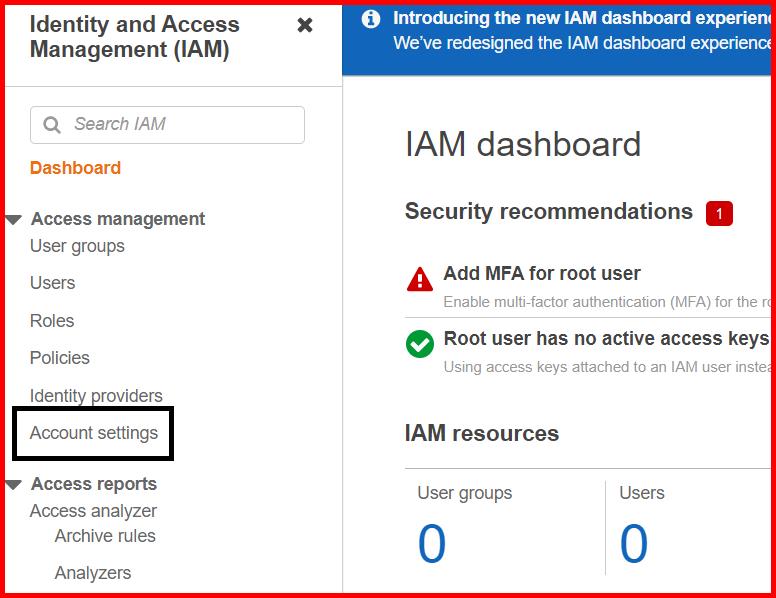Screen dimensions: 776x598
Task: Click the zero count under User groups resources
Action: (432, 544)
